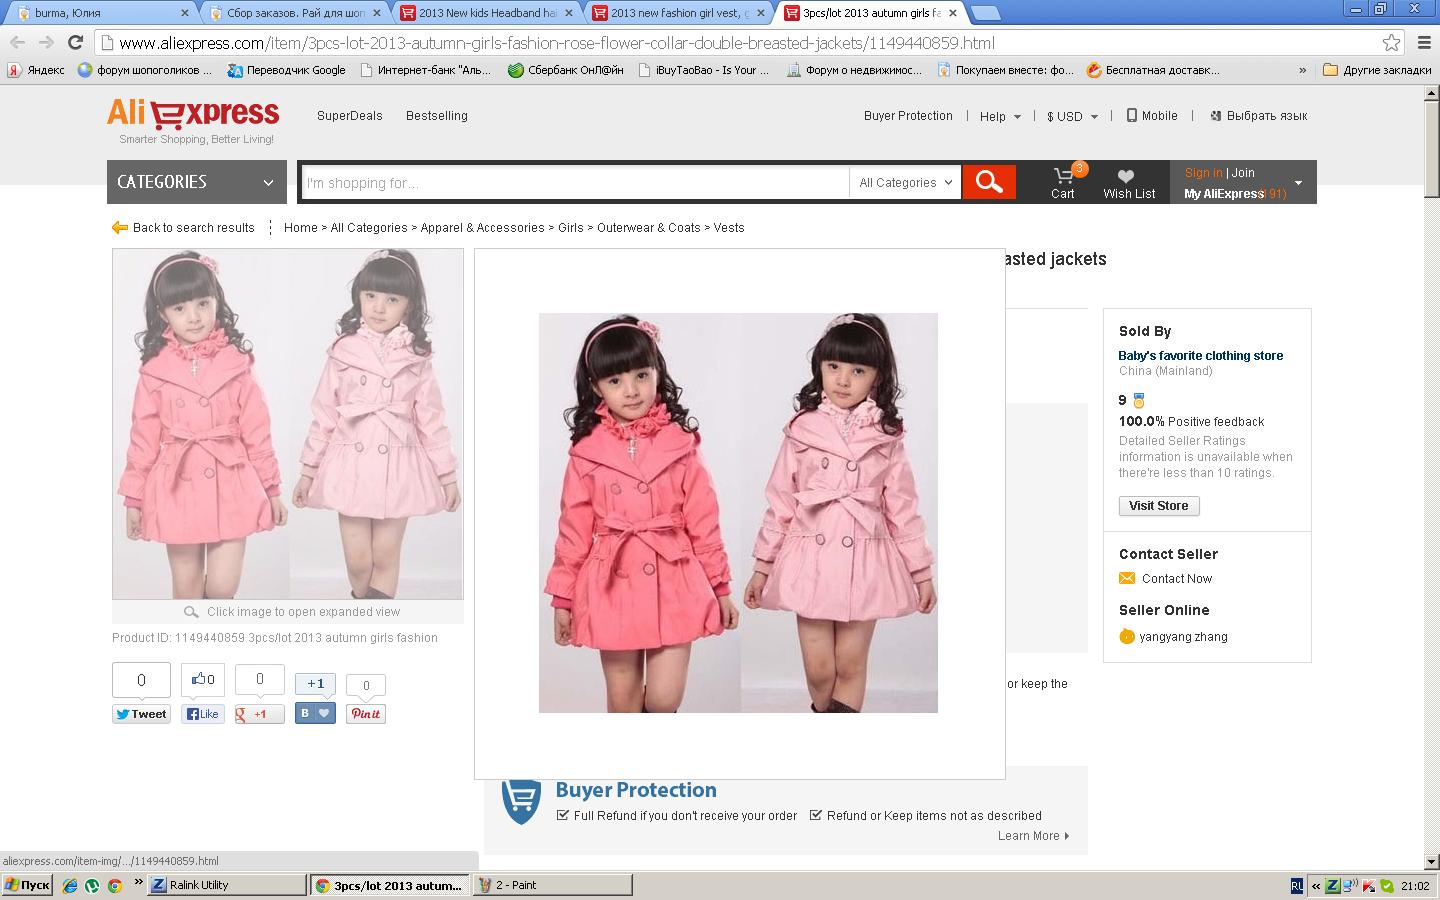Screen dimensions: 1440x900
Task: Click the Apparel & Accessories breadcrumb
Action: click(x=483, y=228)
